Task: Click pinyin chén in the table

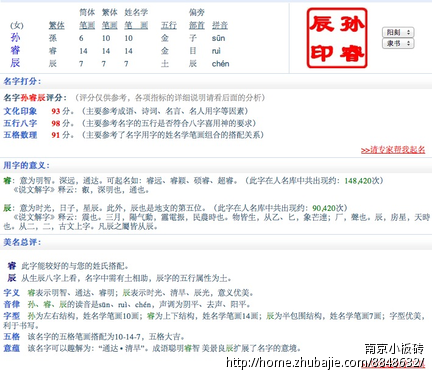Action: 220,63
